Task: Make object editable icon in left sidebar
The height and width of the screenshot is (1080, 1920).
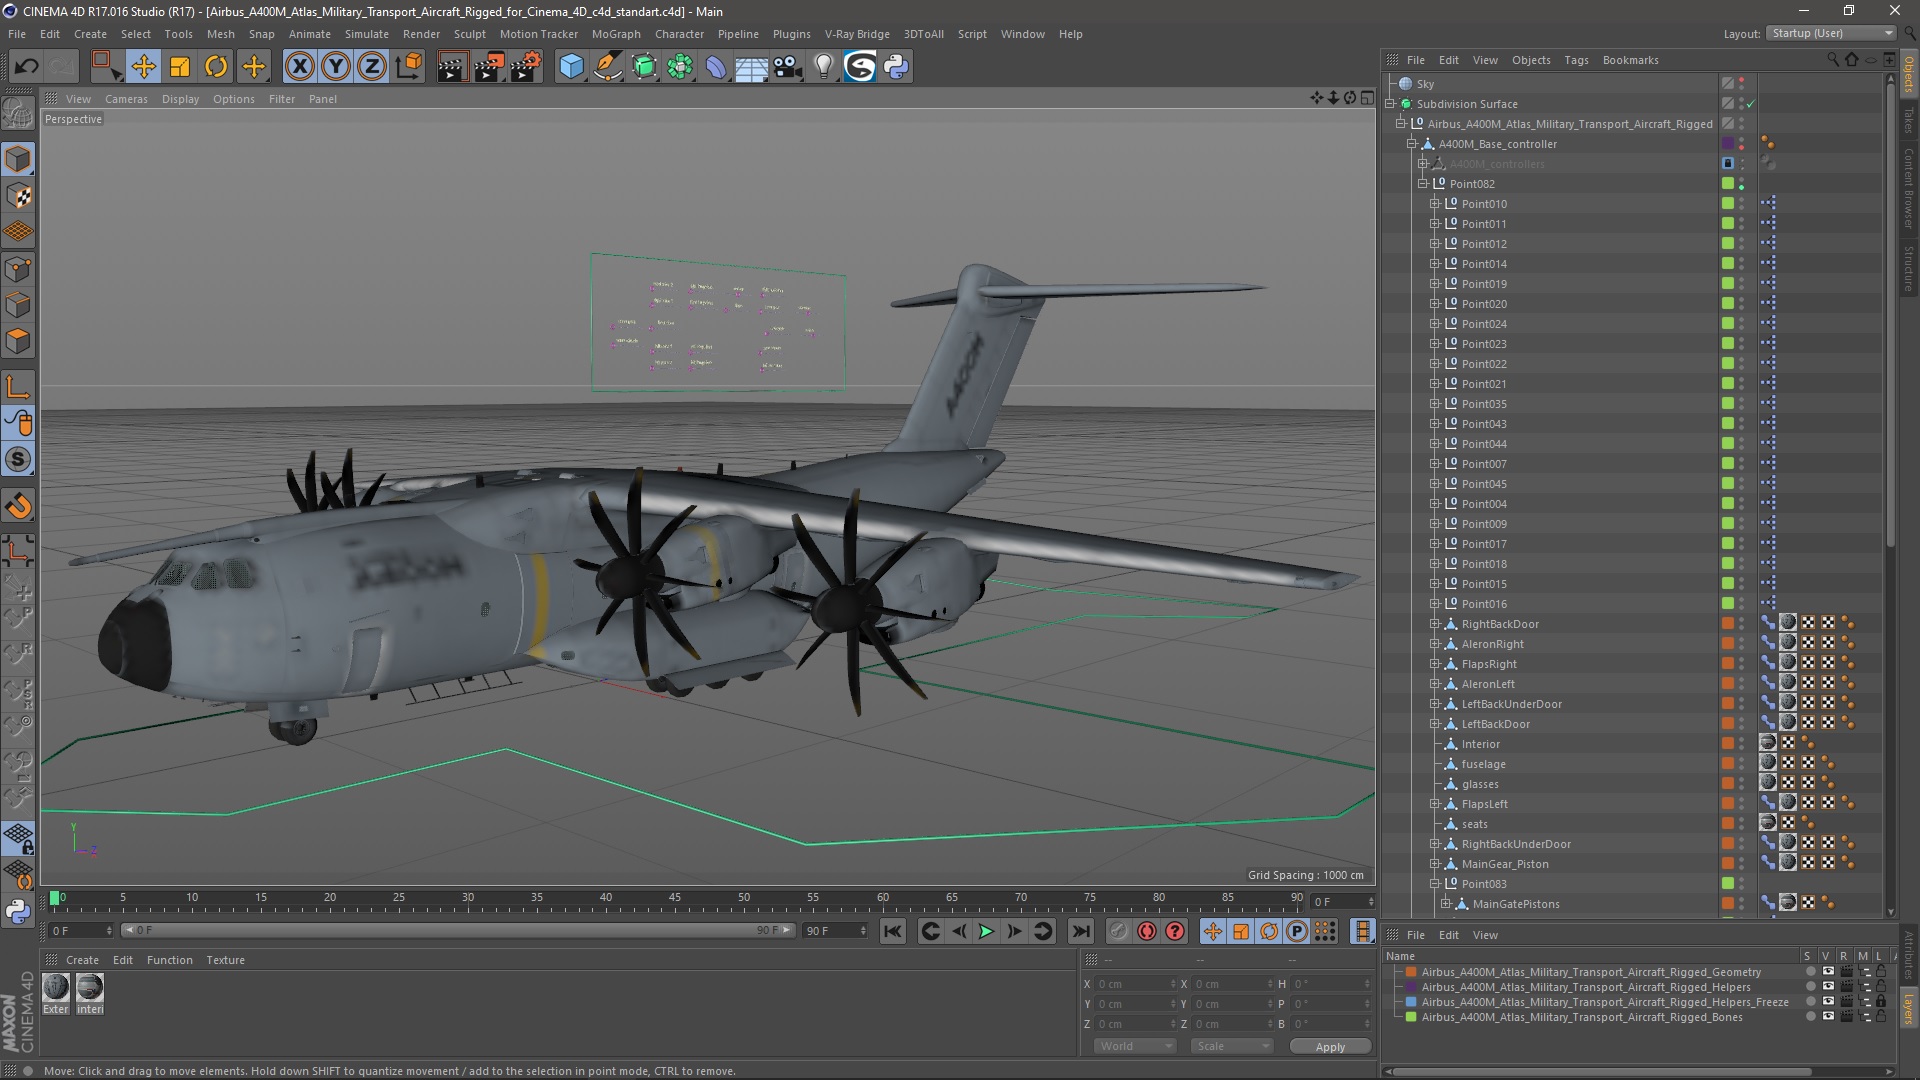Action: coord(18,113)
